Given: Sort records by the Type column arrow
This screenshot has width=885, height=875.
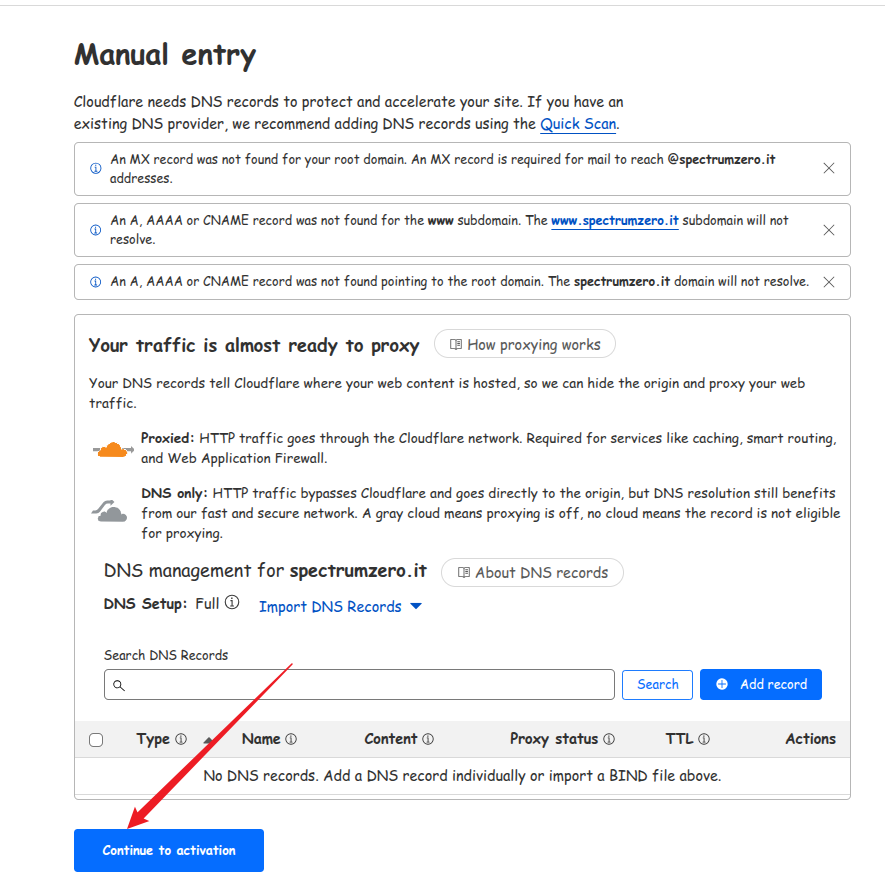Looking at the screenshot, I should (208, 740).
